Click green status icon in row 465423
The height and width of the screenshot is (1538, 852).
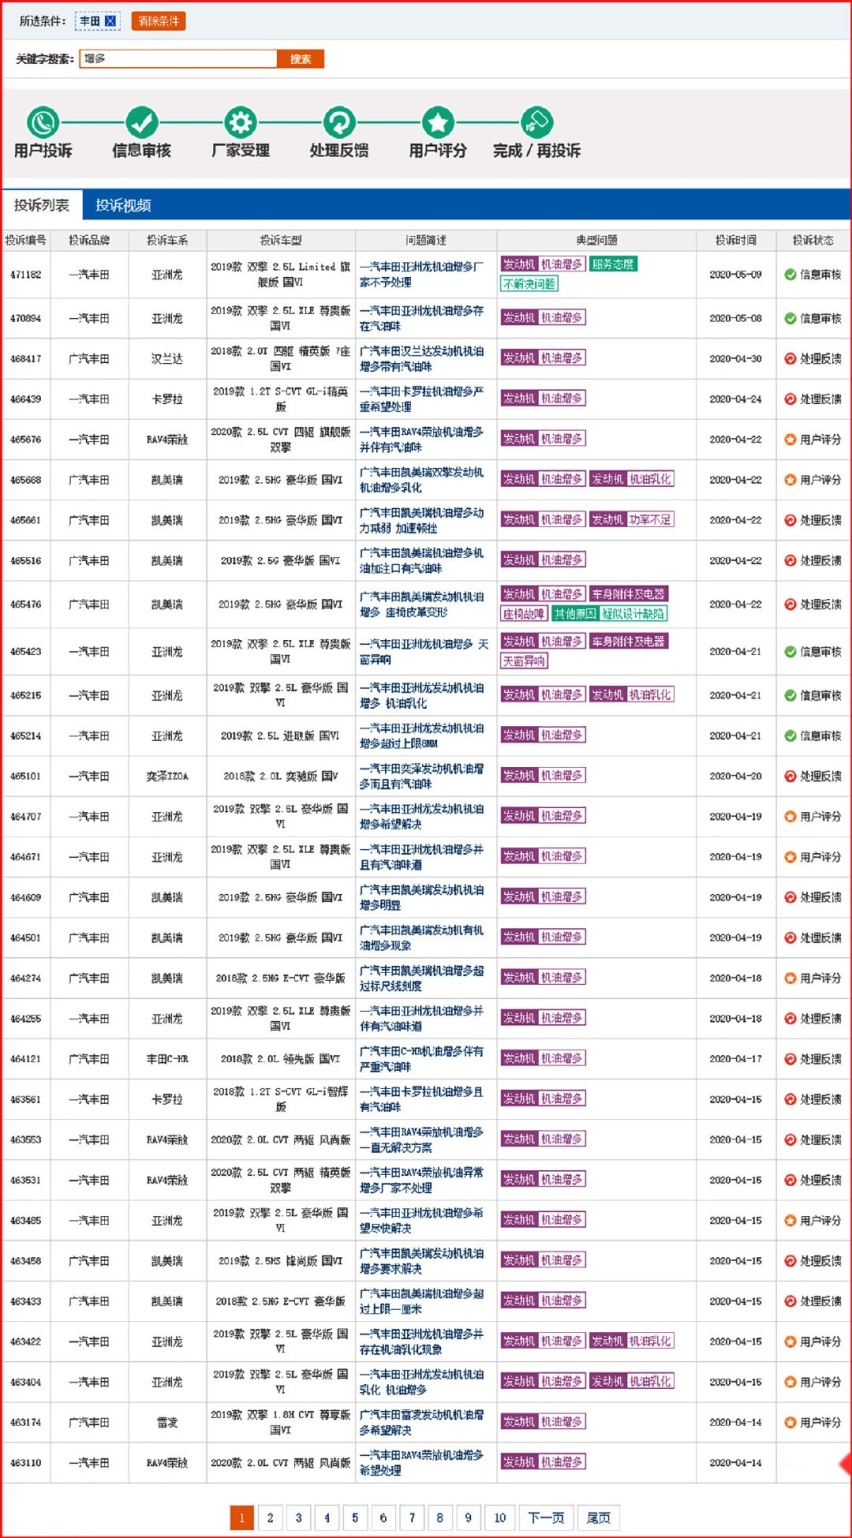tap(790, 651)
